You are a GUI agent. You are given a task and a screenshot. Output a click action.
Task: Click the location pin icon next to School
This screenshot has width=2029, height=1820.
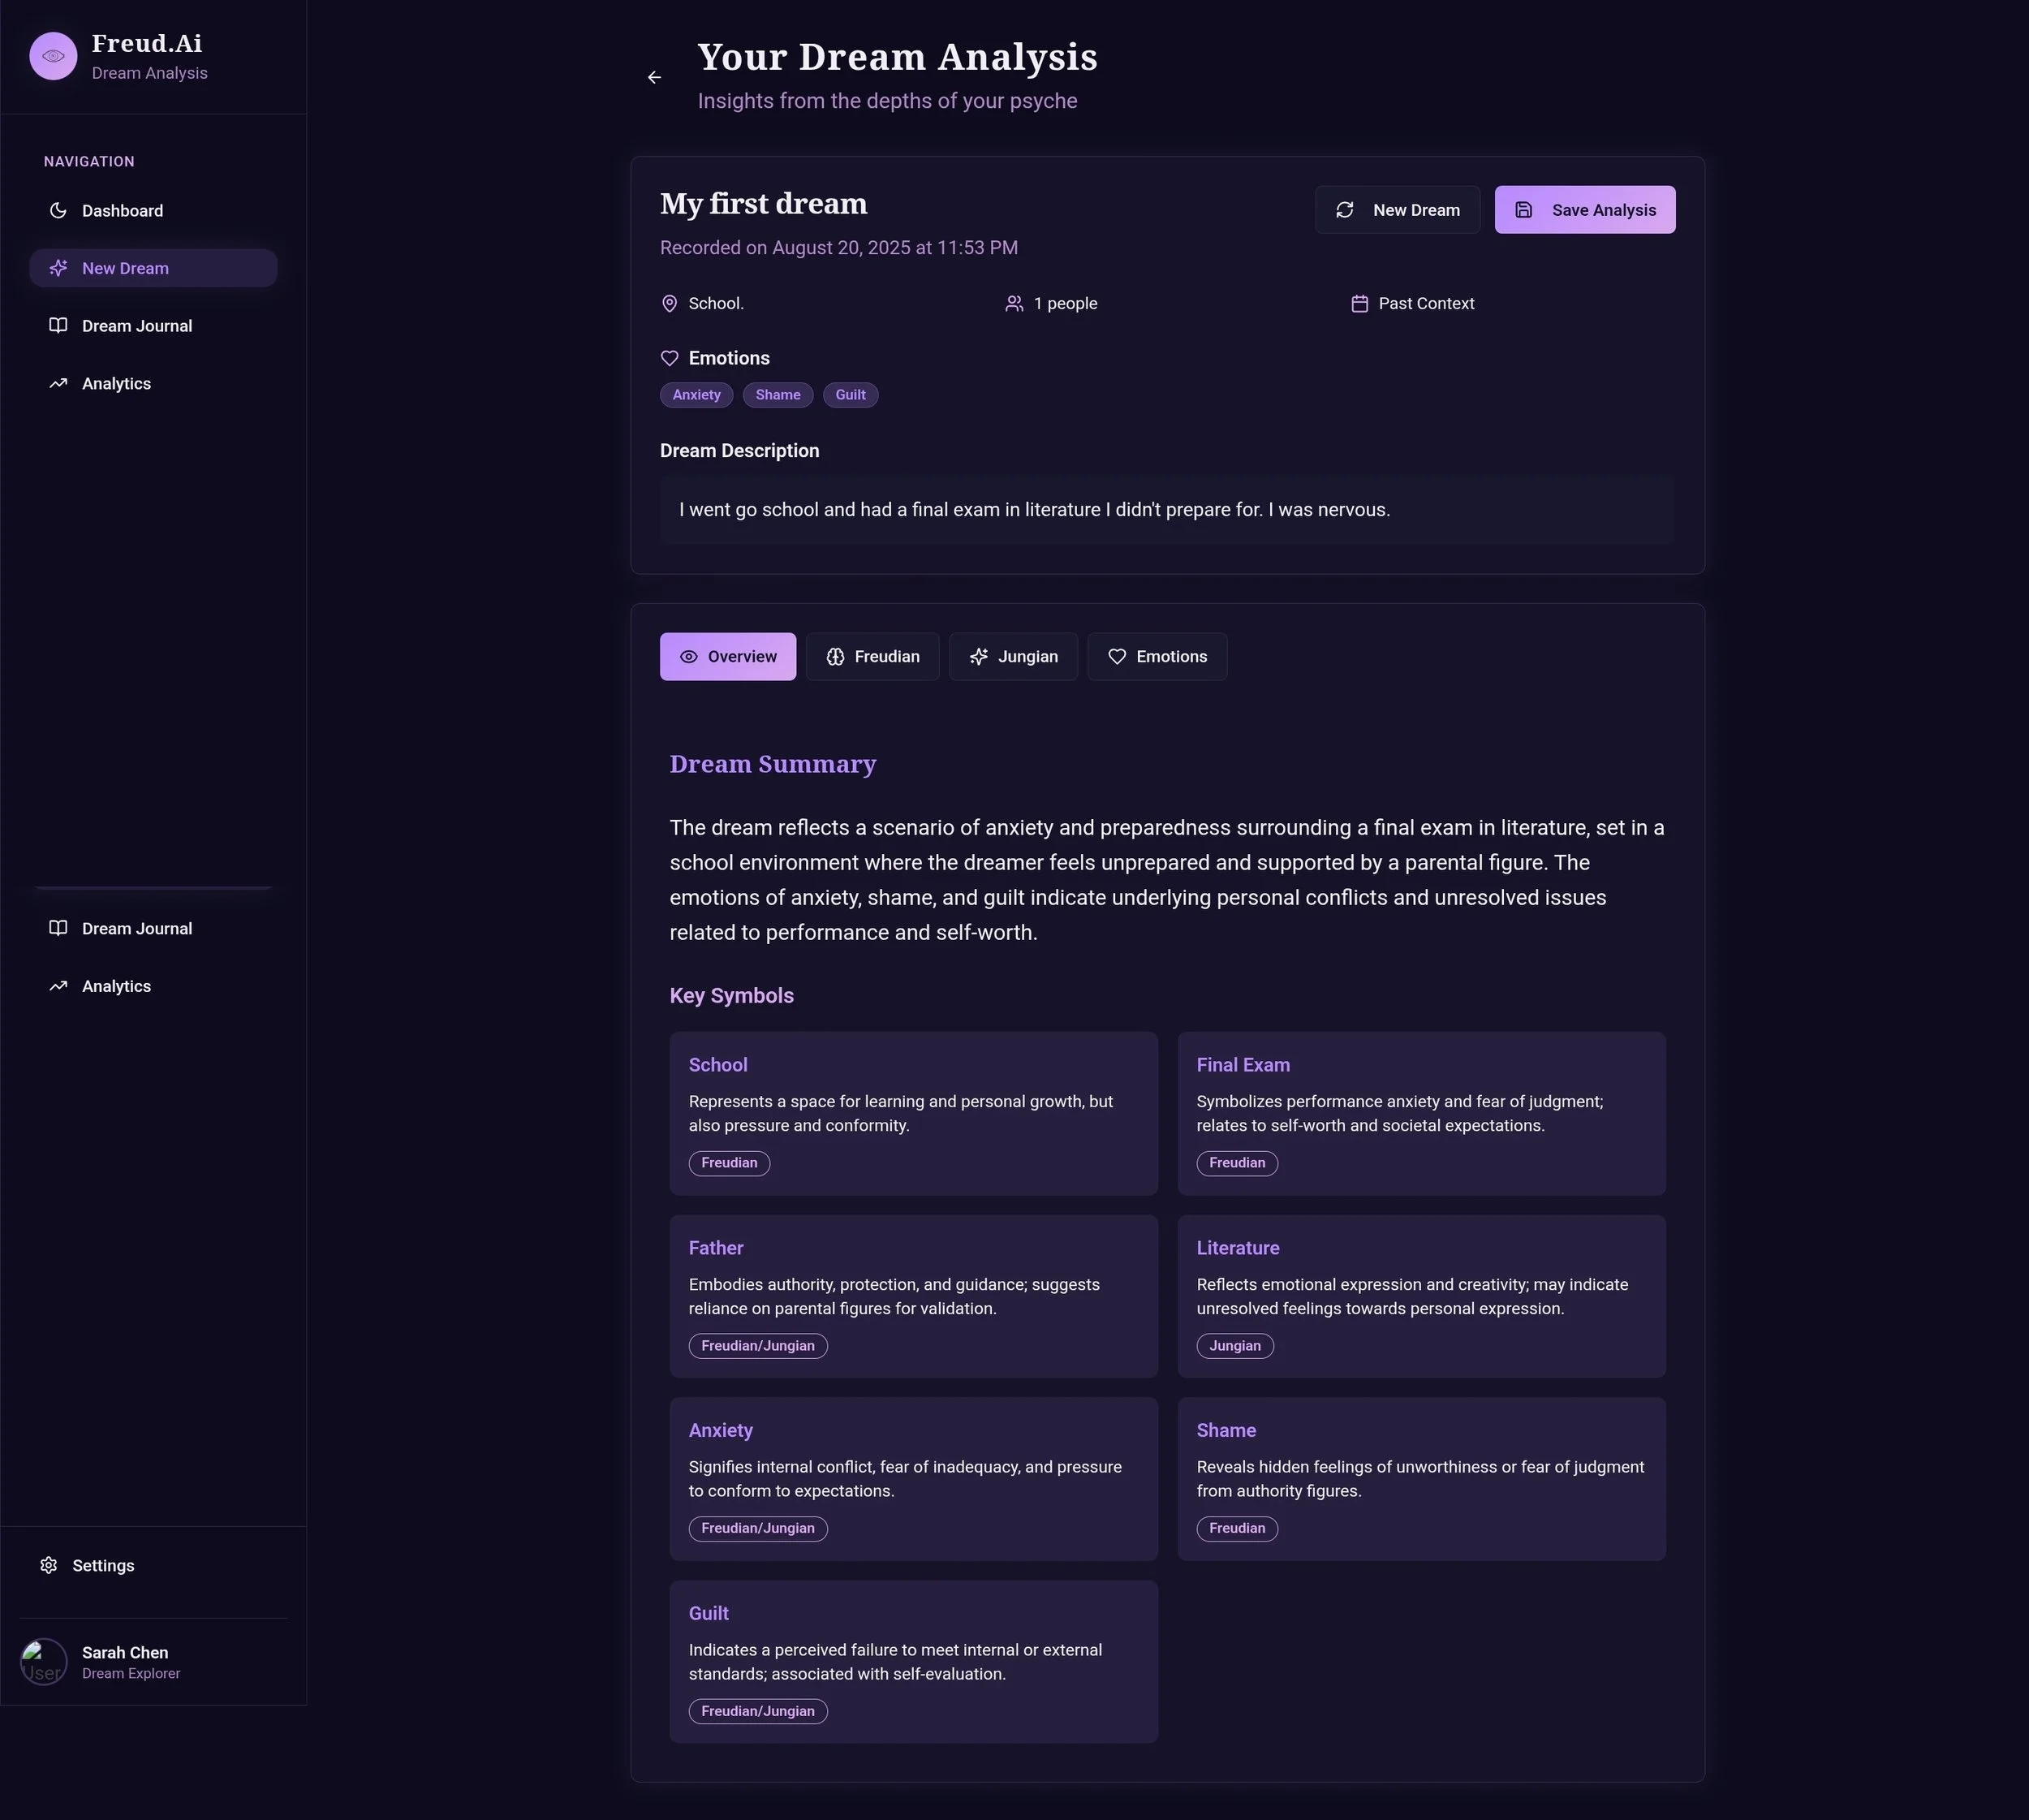pyautogui.click(x=670, y=303)
